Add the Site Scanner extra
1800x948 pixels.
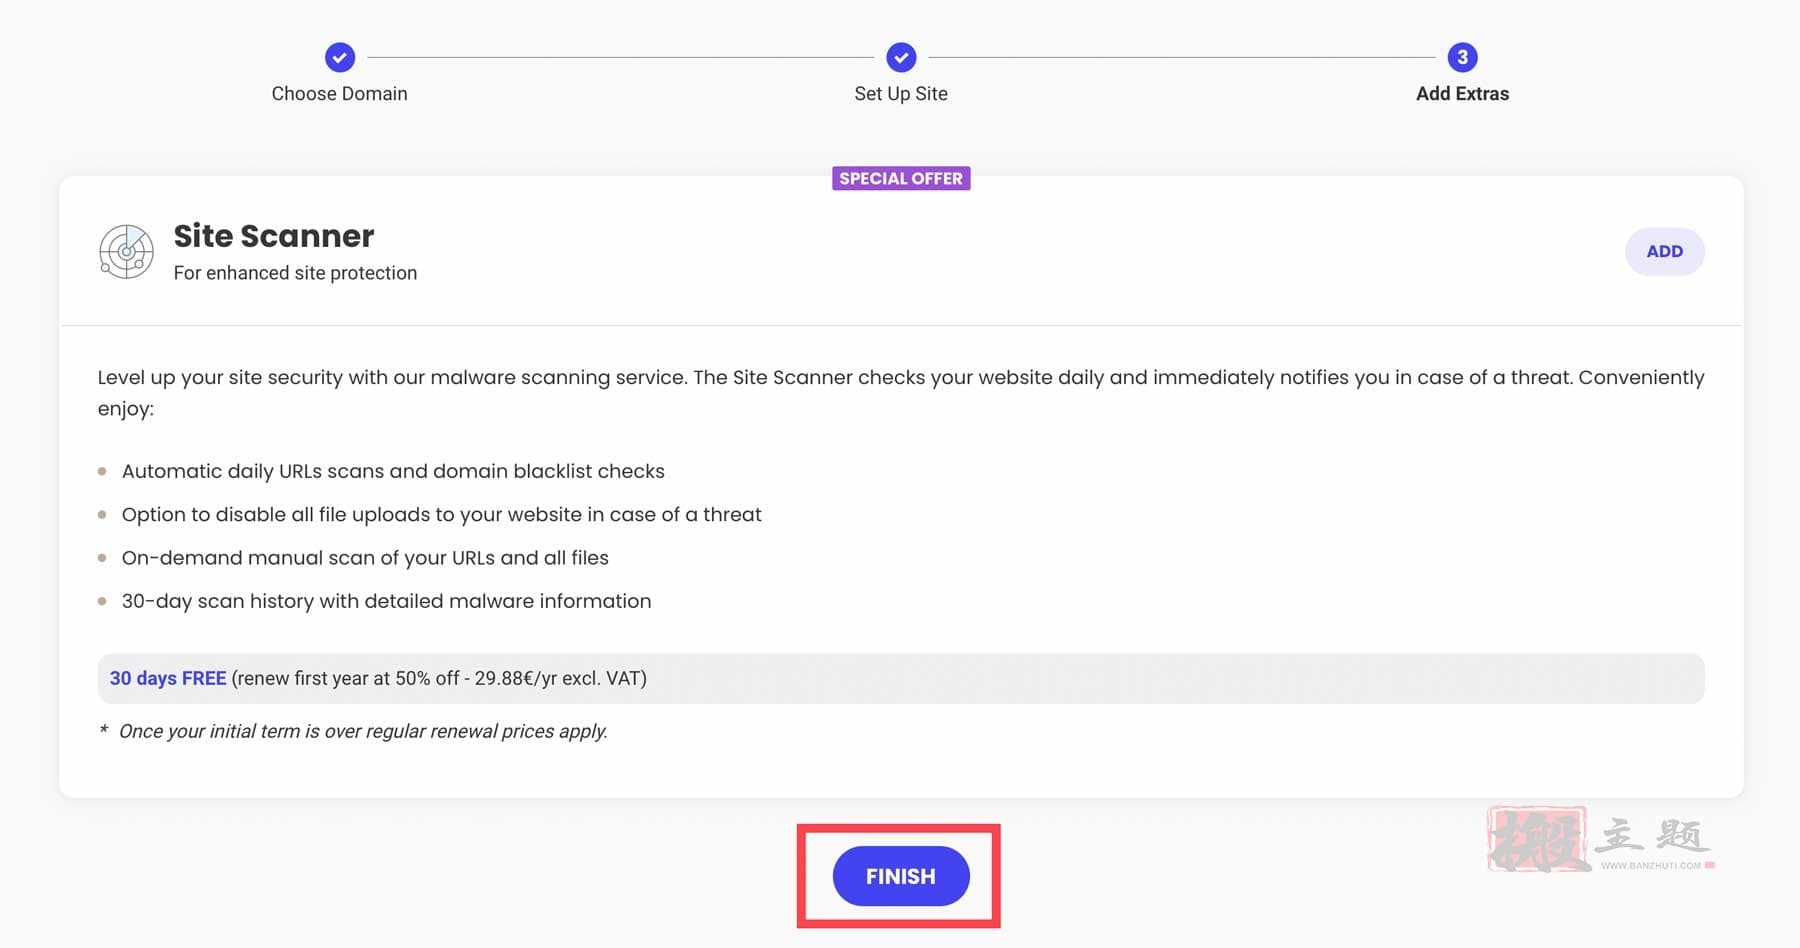point(1664,251)
